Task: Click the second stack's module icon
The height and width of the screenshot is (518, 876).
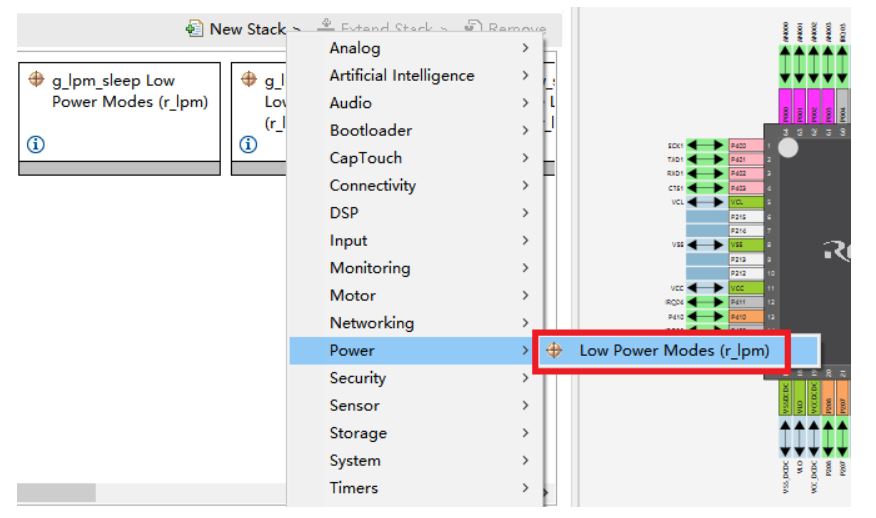Action: click(249, 79)
